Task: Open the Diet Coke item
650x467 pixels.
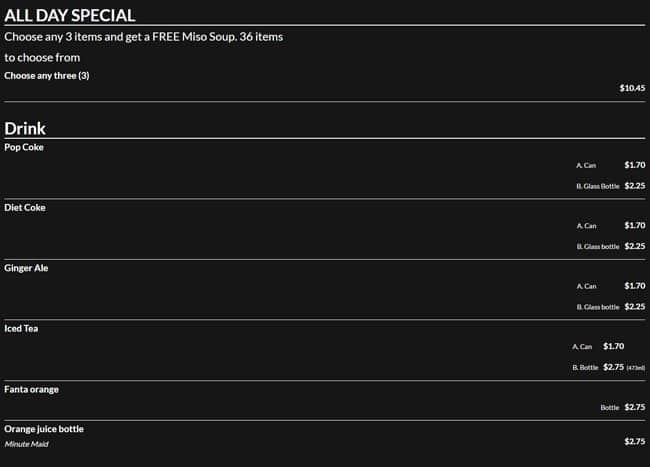Action: pyautogui.click(x=25, y=207)
